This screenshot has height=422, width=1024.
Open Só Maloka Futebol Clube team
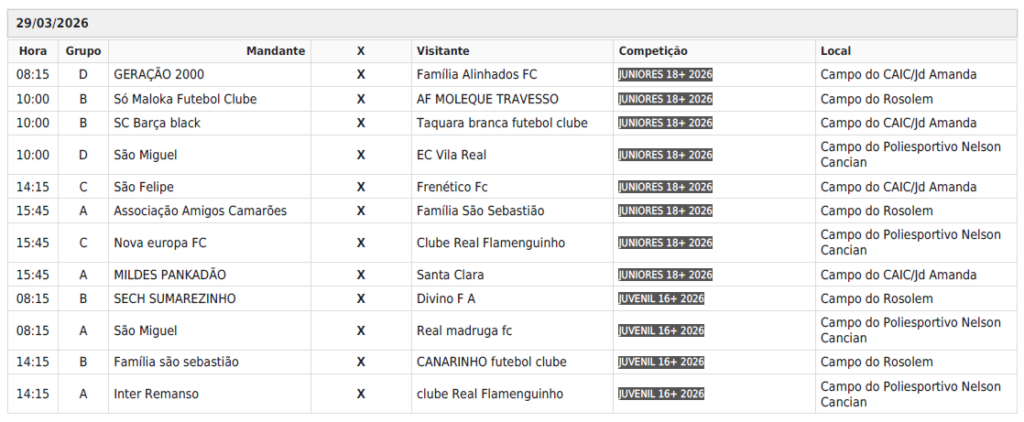[x=185, y=99]
